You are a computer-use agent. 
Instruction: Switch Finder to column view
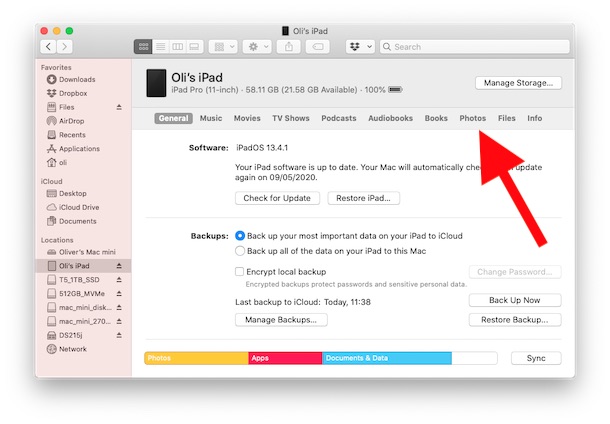(x=177, y=47)
